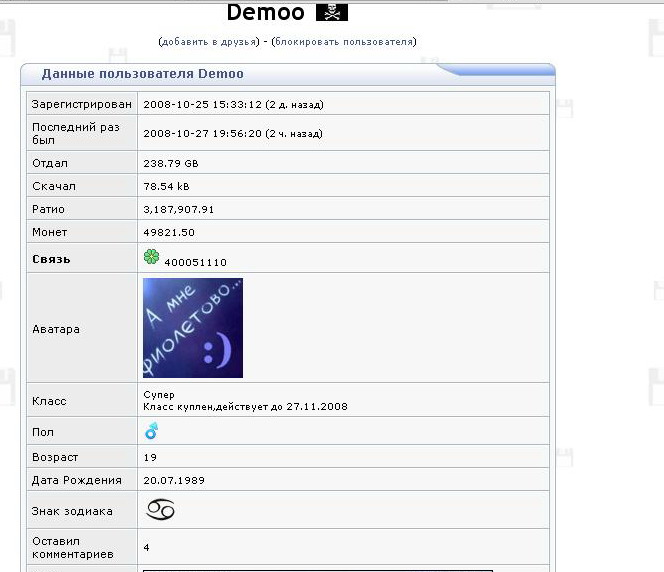This screenshot has height=572, width=664.
Task: Click the 'Пол' row label
Action: tap(43, 432)
